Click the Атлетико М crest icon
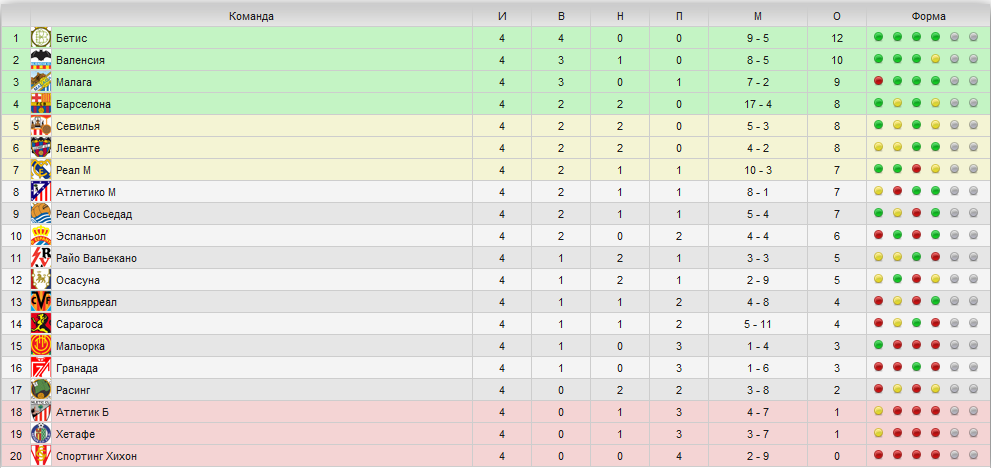The image size is (991, 468). coord(41,192)
